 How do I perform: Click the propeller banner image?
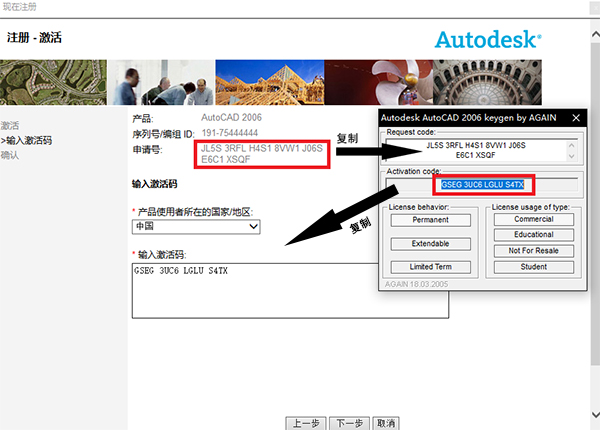[379, 82]
